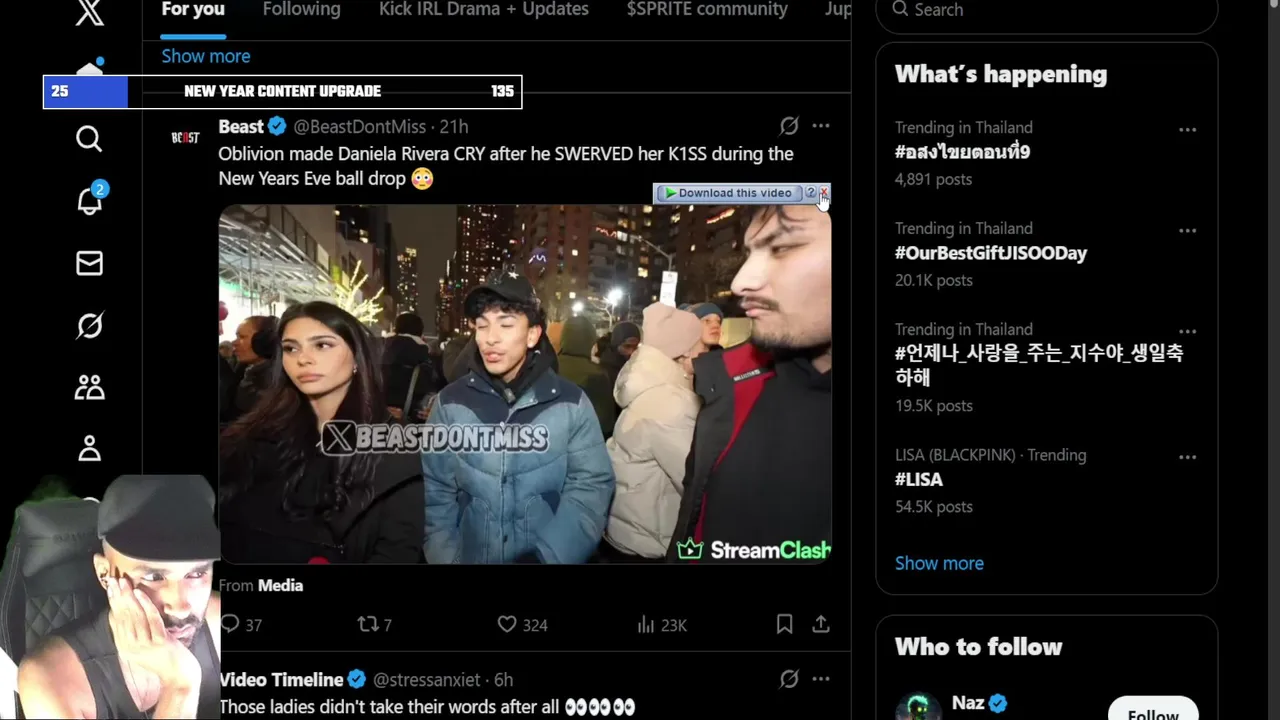The width and height of the screenshot is (1280, 720).
Task: Open Grok icon in the sidebar
Action: 89,325
